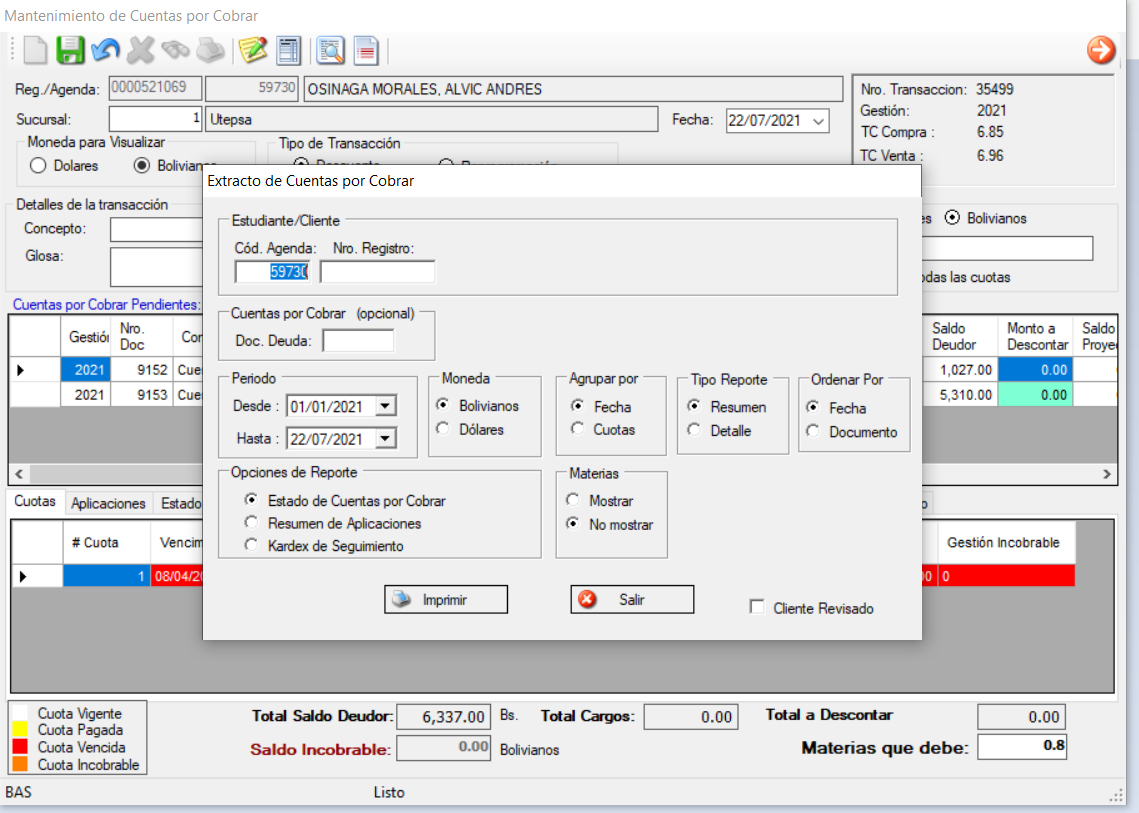Click the orange arrow exit icon

(x=1101, y=50)
